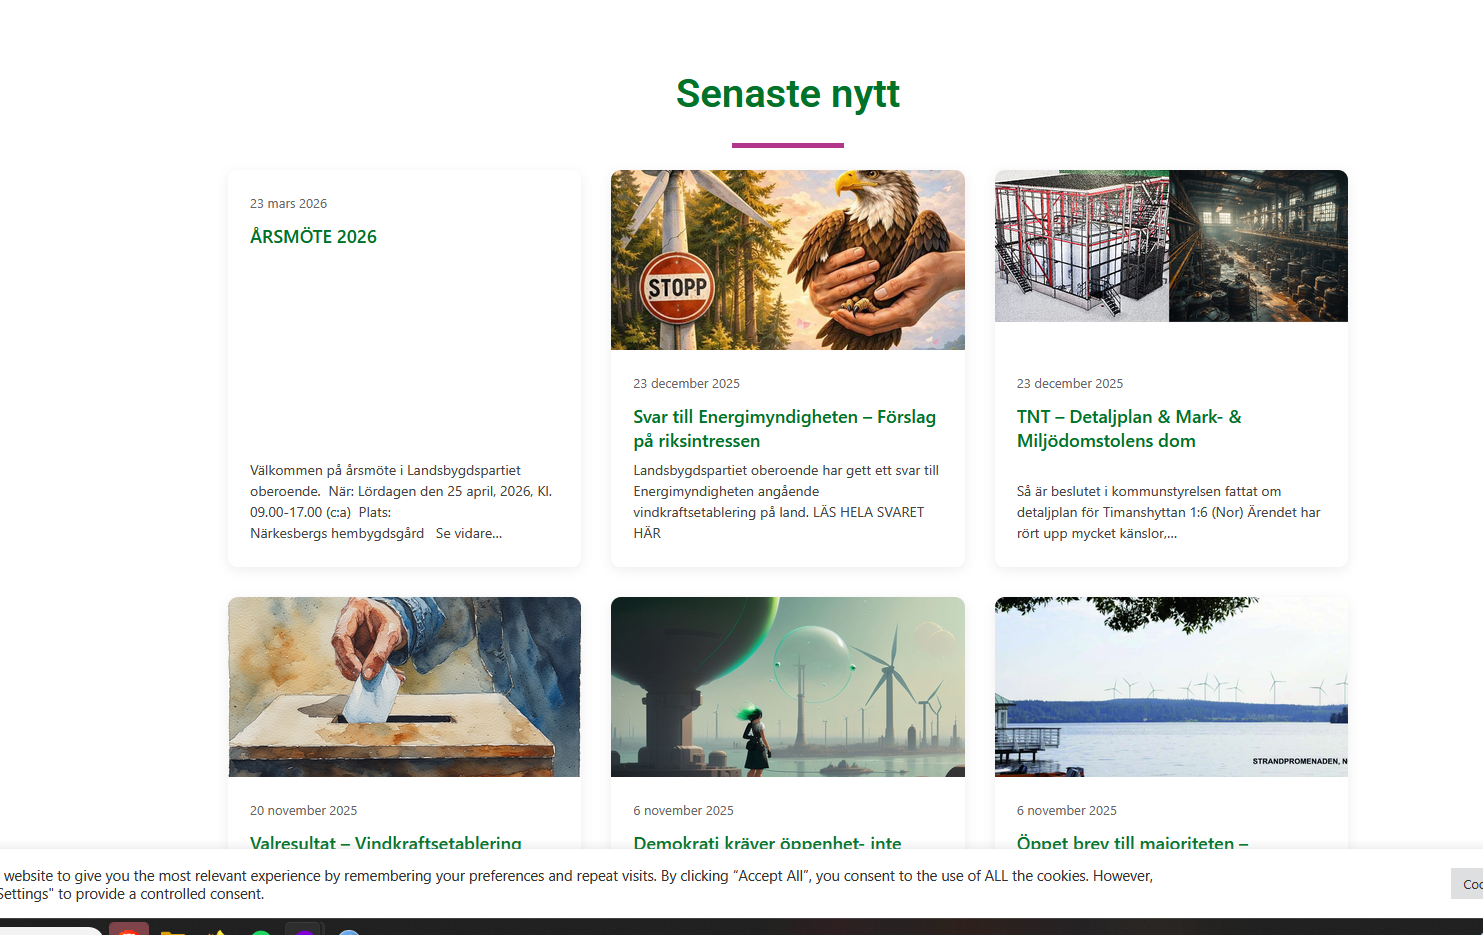Open the partly visible cookie settings button
Viewport: 1483px width, 935px height.
click(x=1467, y=884)
